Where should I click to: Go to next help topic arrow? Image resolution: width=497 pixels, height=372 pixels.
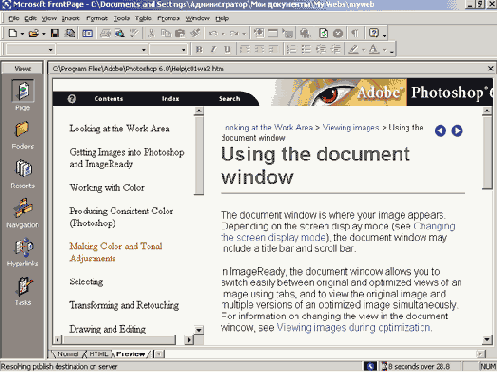pyautogui.click(x=457, y=131)
